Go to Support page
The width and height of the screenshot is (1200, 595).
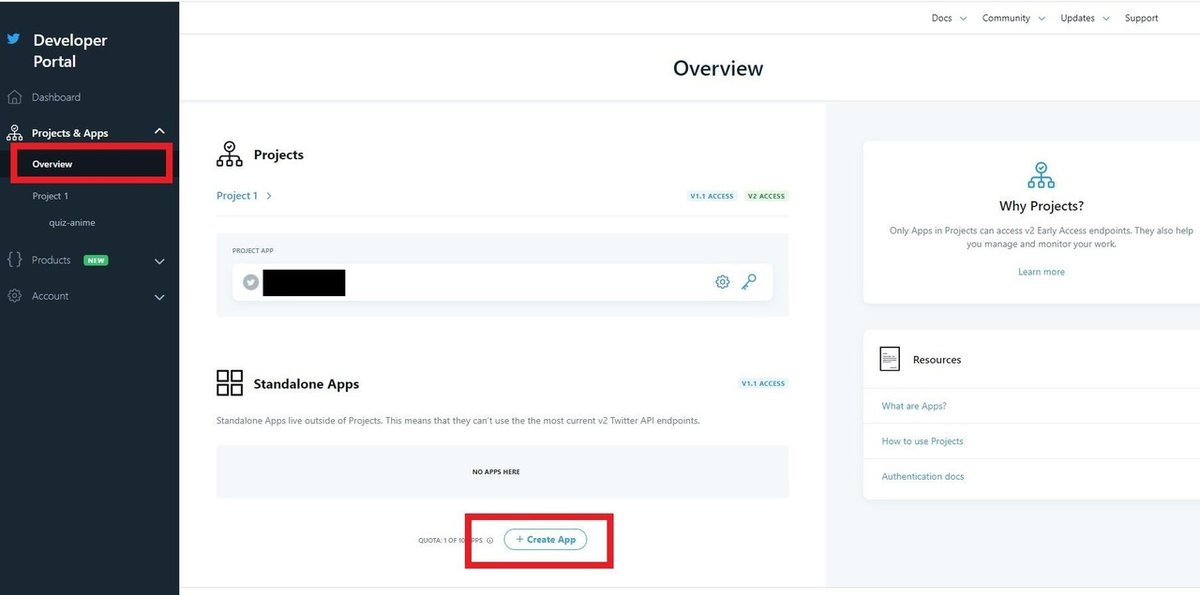point(1141,18)
